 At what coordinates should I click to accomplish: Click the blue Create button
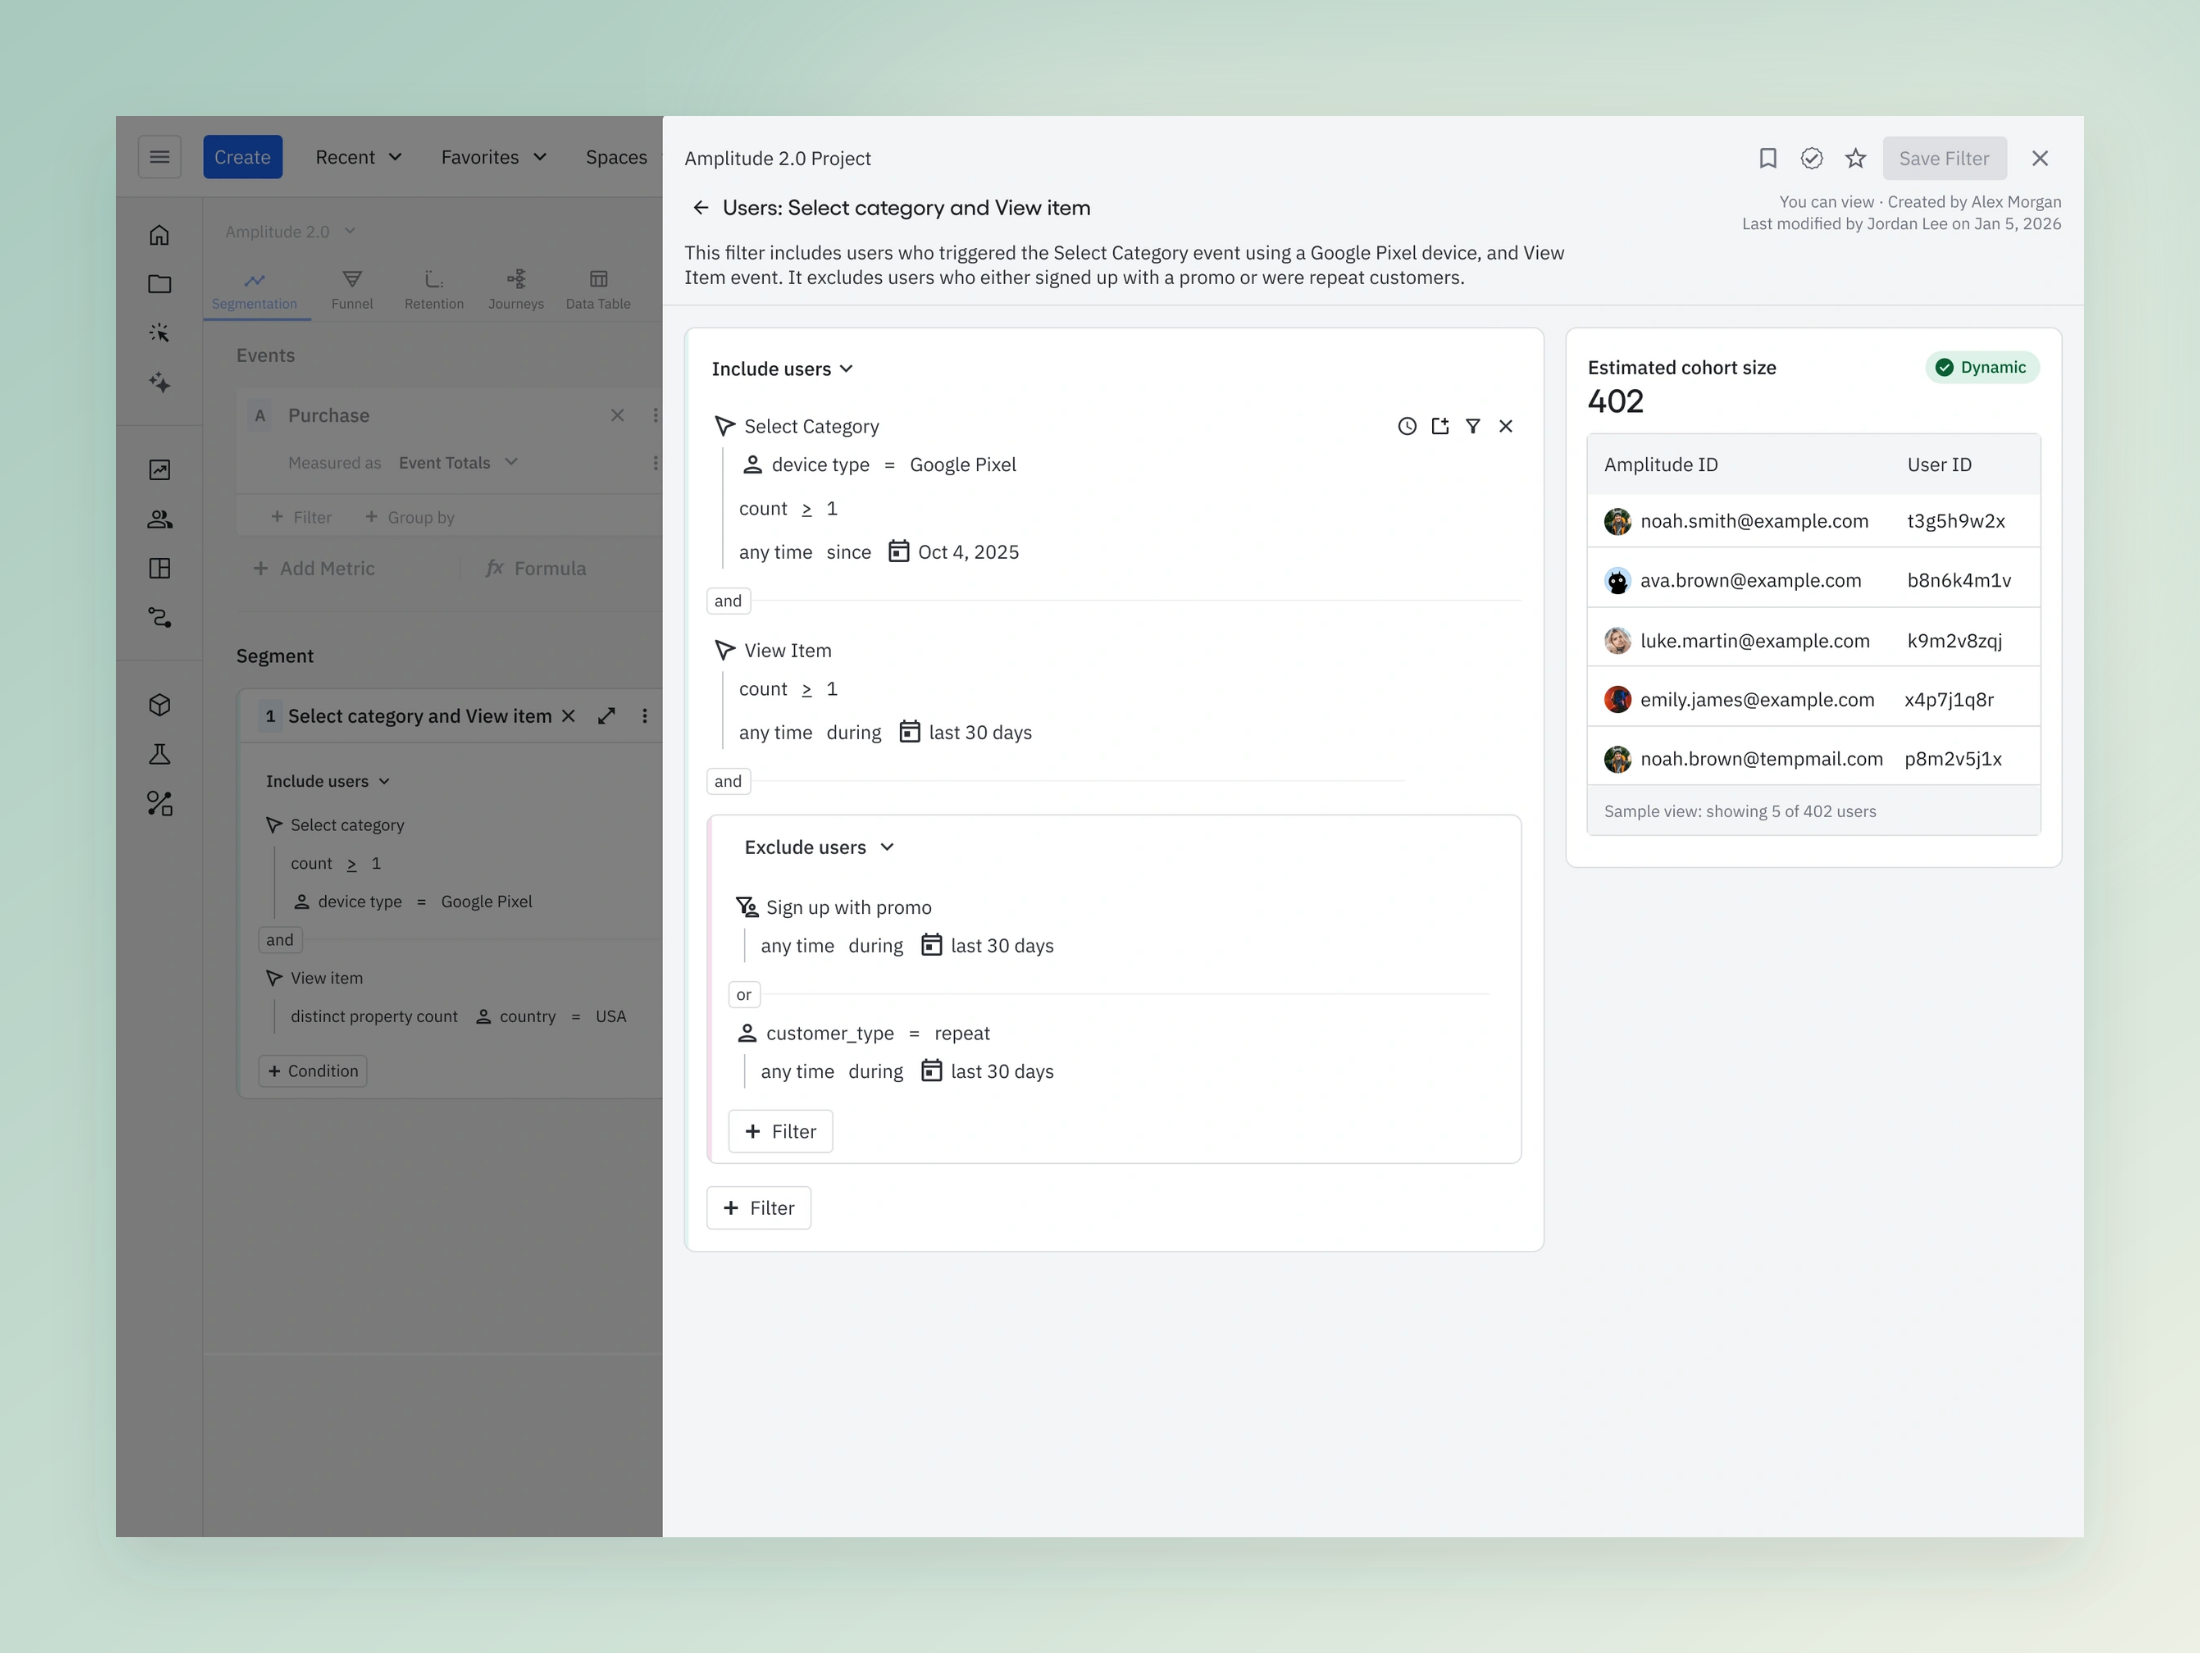tap(242, 157)
